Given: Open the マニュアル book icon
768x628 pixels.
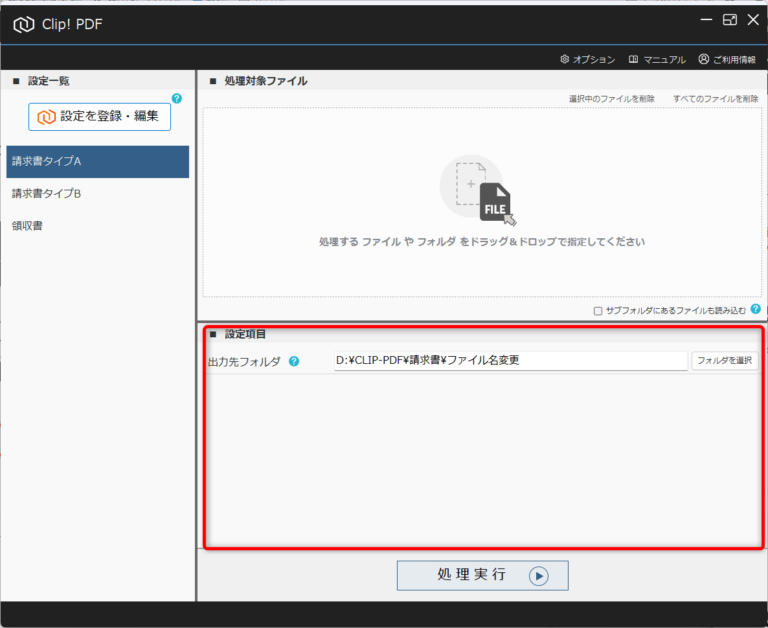Looking at the screenshot, I should 633,59.
